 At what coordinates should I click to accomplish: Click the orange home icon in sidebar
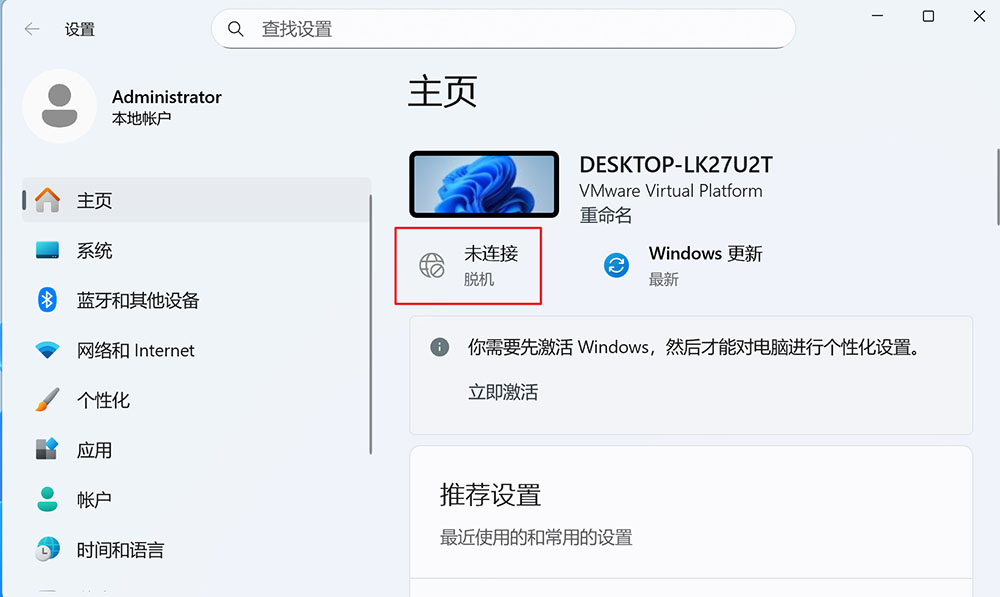point(47,200)
